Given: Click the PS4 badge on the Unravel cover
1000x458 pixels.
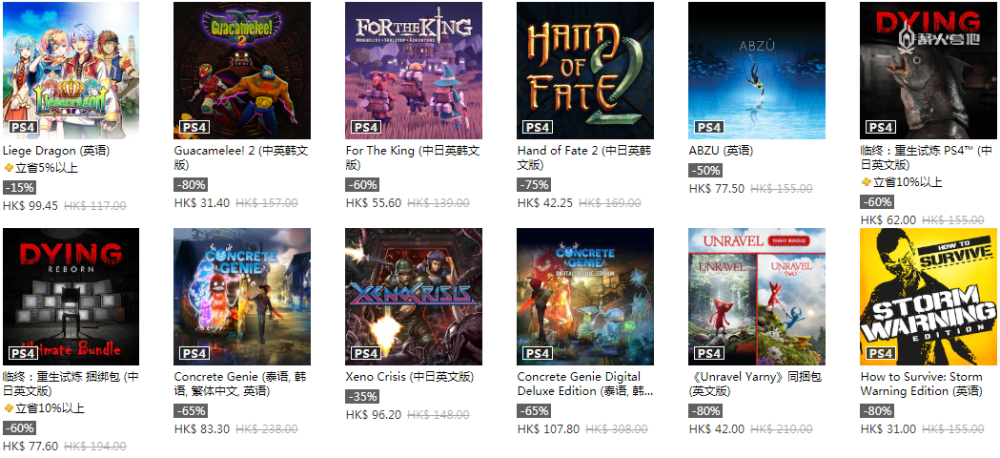Looking at the screenshot, I should point(709,353).
